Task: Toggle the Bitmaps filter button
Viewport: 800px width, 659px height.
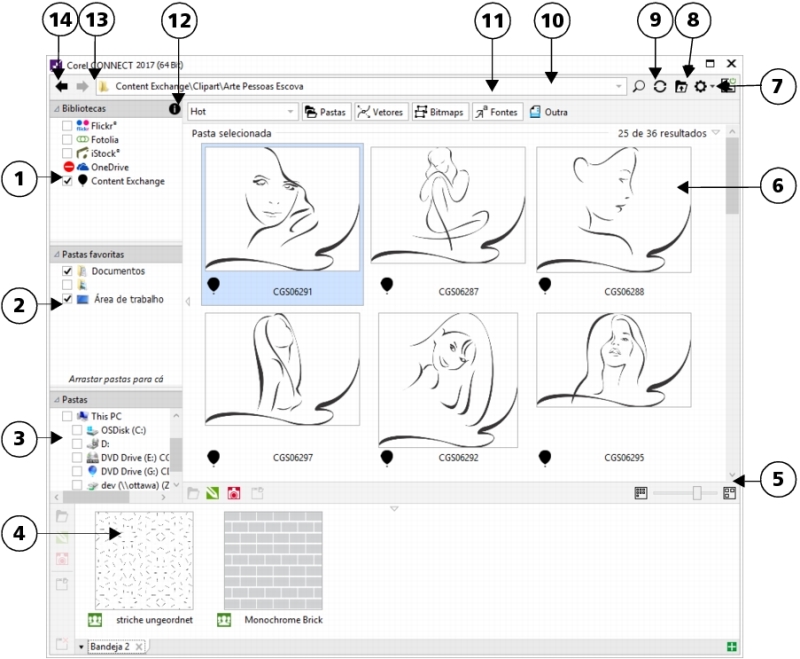Action: click(438, 112)
